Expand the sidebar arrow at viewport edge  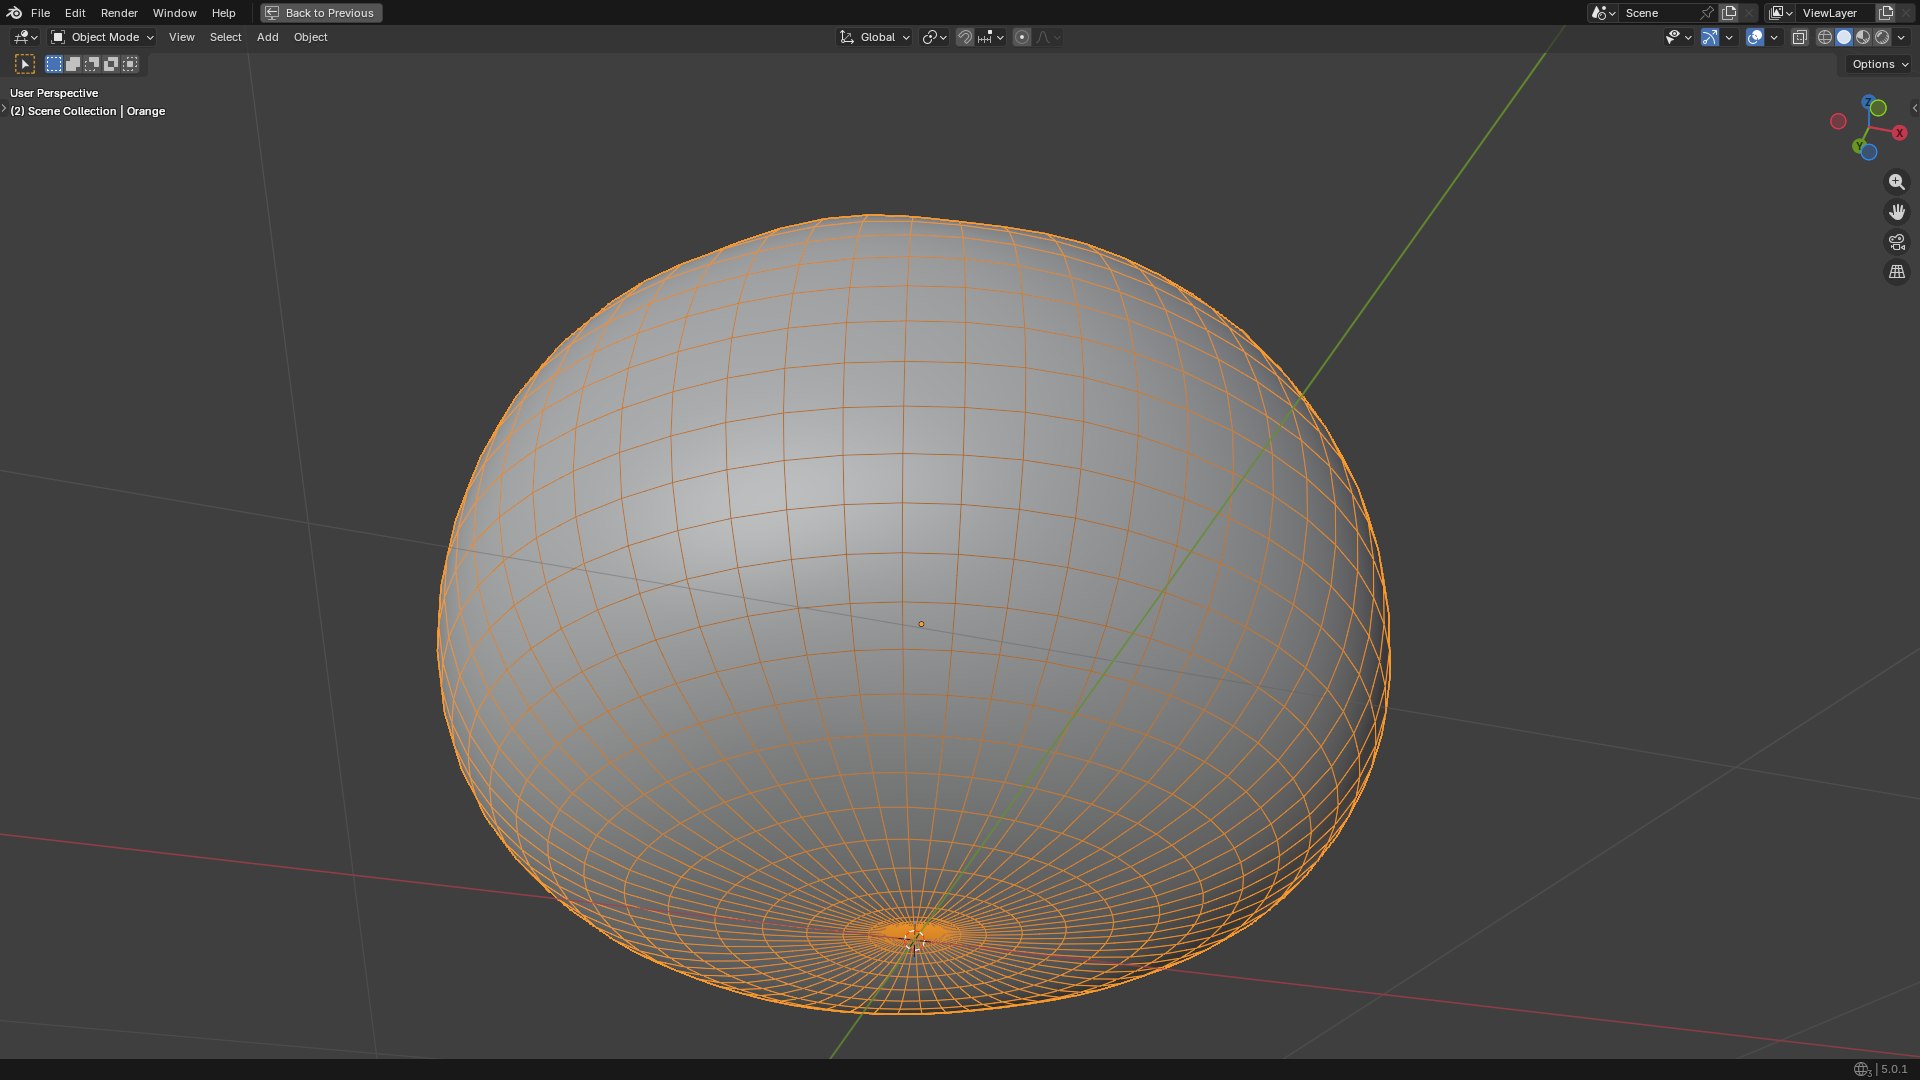pos(1914,108)
